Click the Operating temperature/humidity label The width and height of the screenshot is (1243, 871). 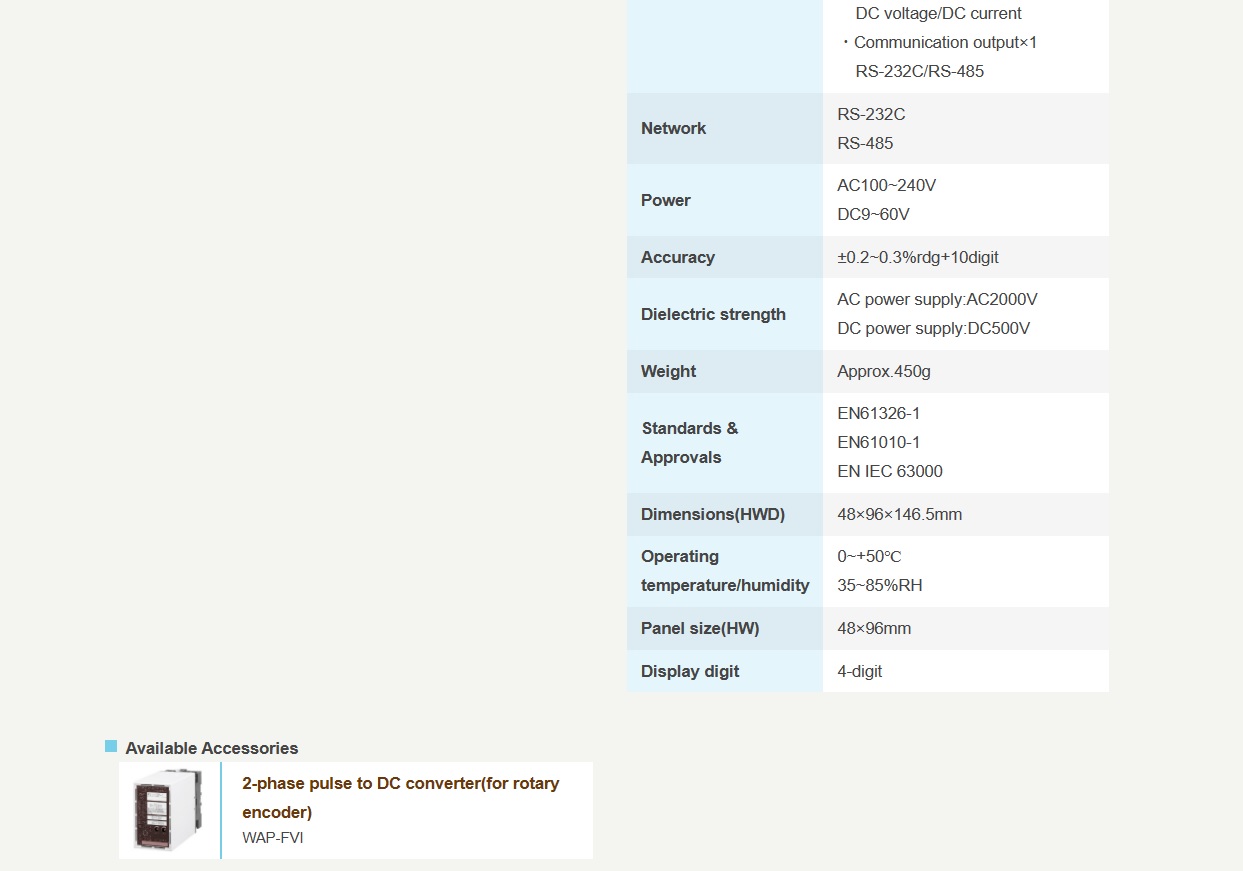[724, 571]
